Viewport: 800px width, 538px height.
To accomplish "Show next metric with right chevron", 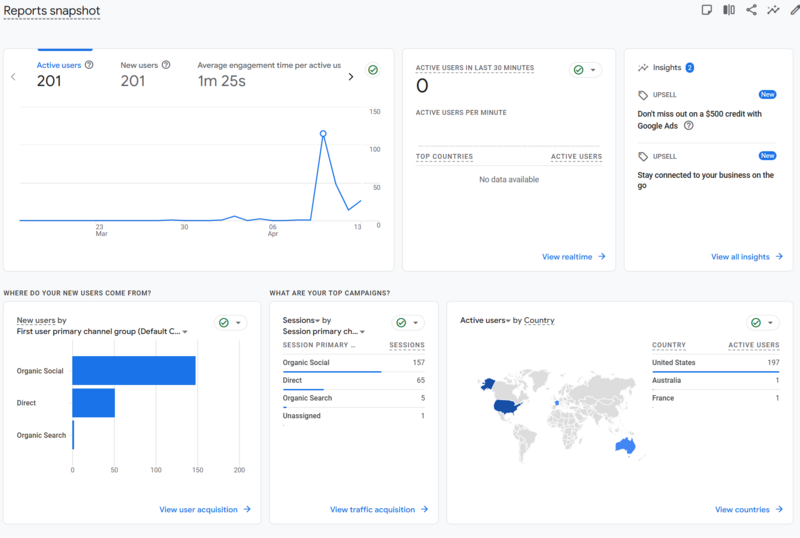I will [351, 77].
